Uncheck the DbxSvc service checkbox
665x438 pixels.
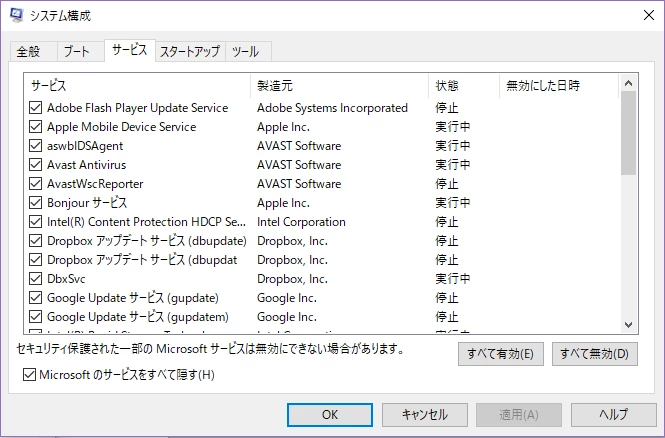click(x=35, y=279)
